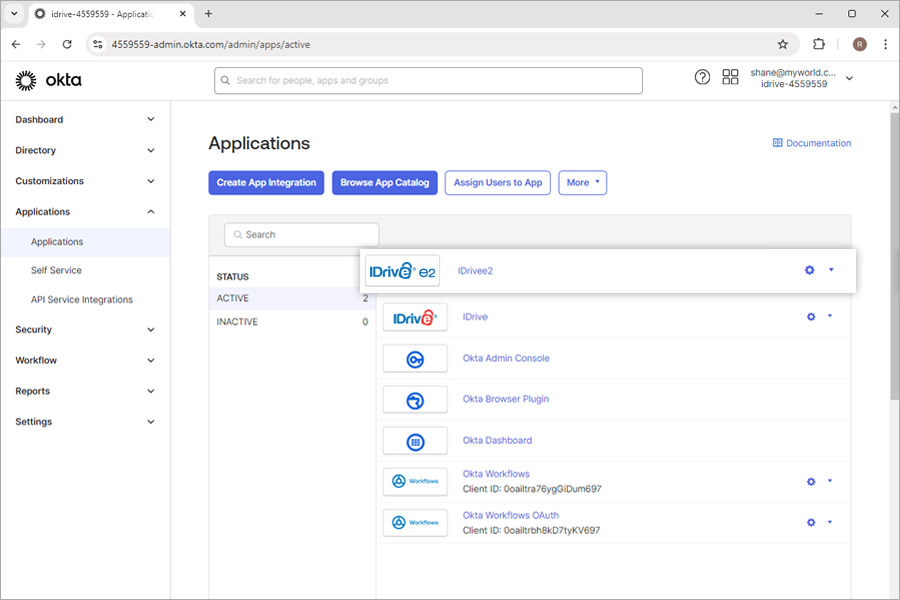
Task: Open the Documentation link
Action: click(818, 143)
